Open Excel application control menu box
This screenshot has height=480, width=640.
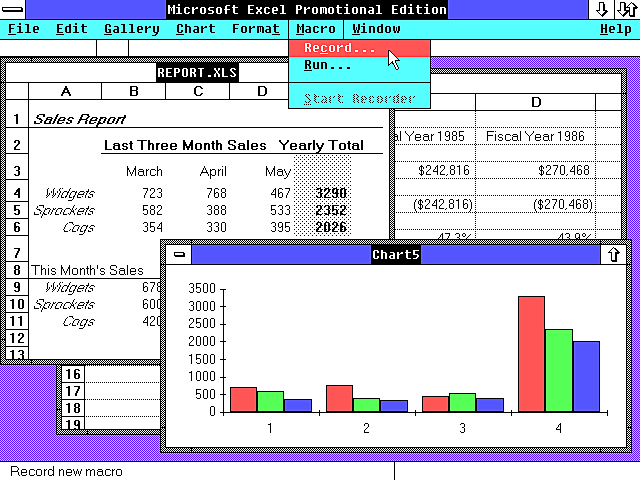[12, 9]
